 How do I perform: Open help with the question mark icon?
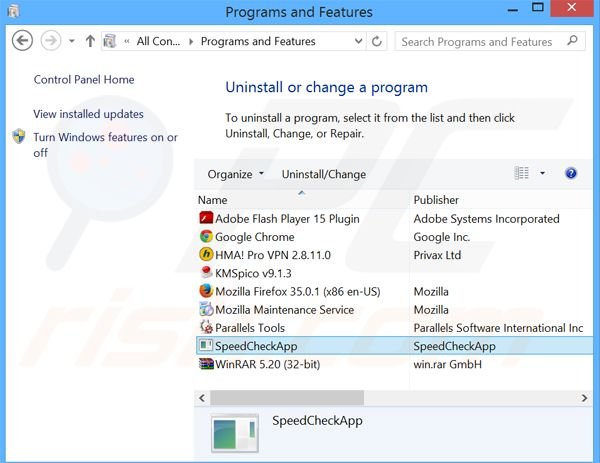tap(571, 174)
